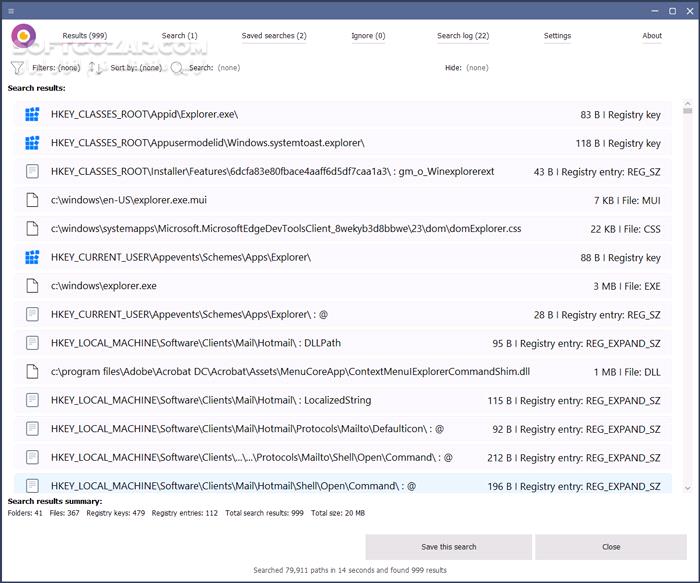Switch to the Saved searches (2) tab
The height and width of the screenshot is (583, 700).
pyautogui.click(x=274, y=36)
